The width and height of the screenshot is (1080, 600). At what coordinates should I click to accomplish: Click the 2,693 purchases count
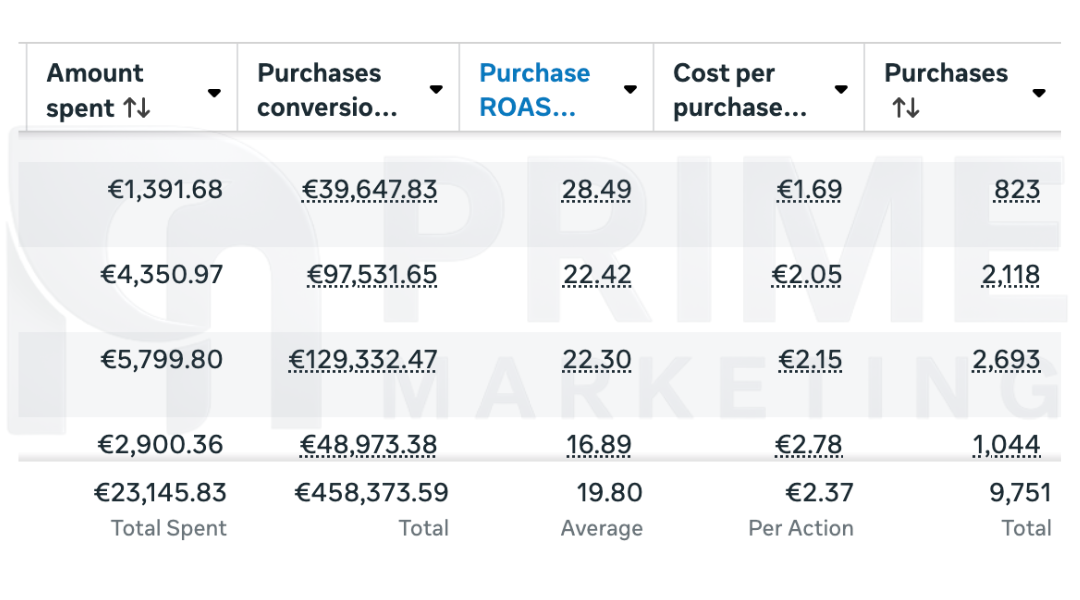[1006, 360]
